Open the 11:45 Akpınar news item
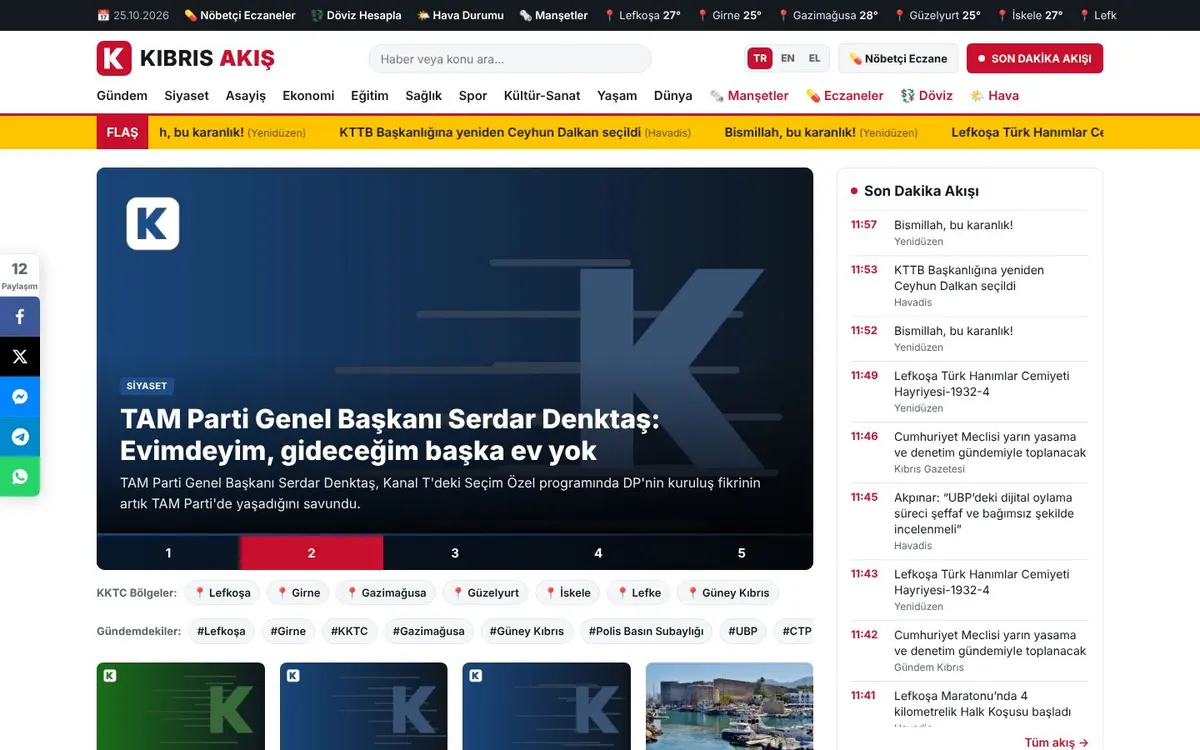Image resolution: width=1200 pixels, height=750 pixels. 969,521
